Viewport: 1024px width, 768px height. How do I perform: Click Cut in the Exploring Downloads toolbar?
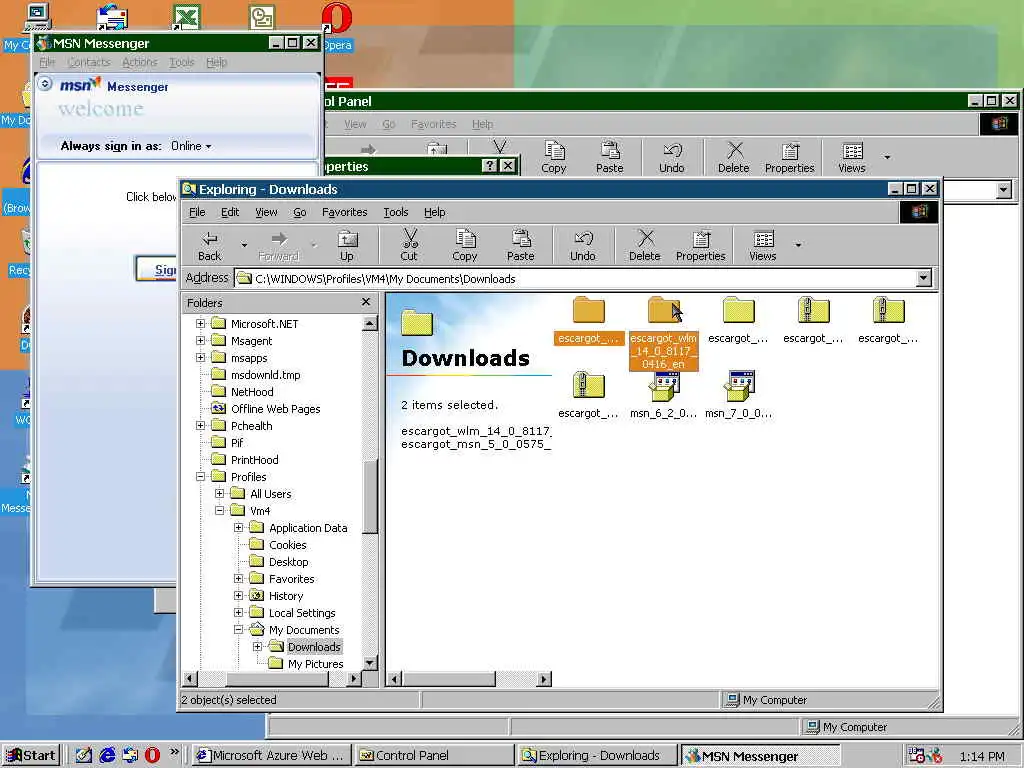pos(409,246)
